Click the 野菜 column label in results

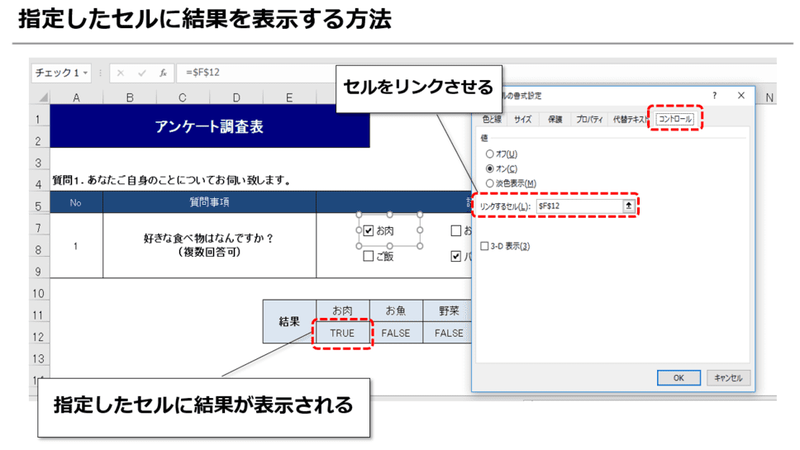pos(448,310)
